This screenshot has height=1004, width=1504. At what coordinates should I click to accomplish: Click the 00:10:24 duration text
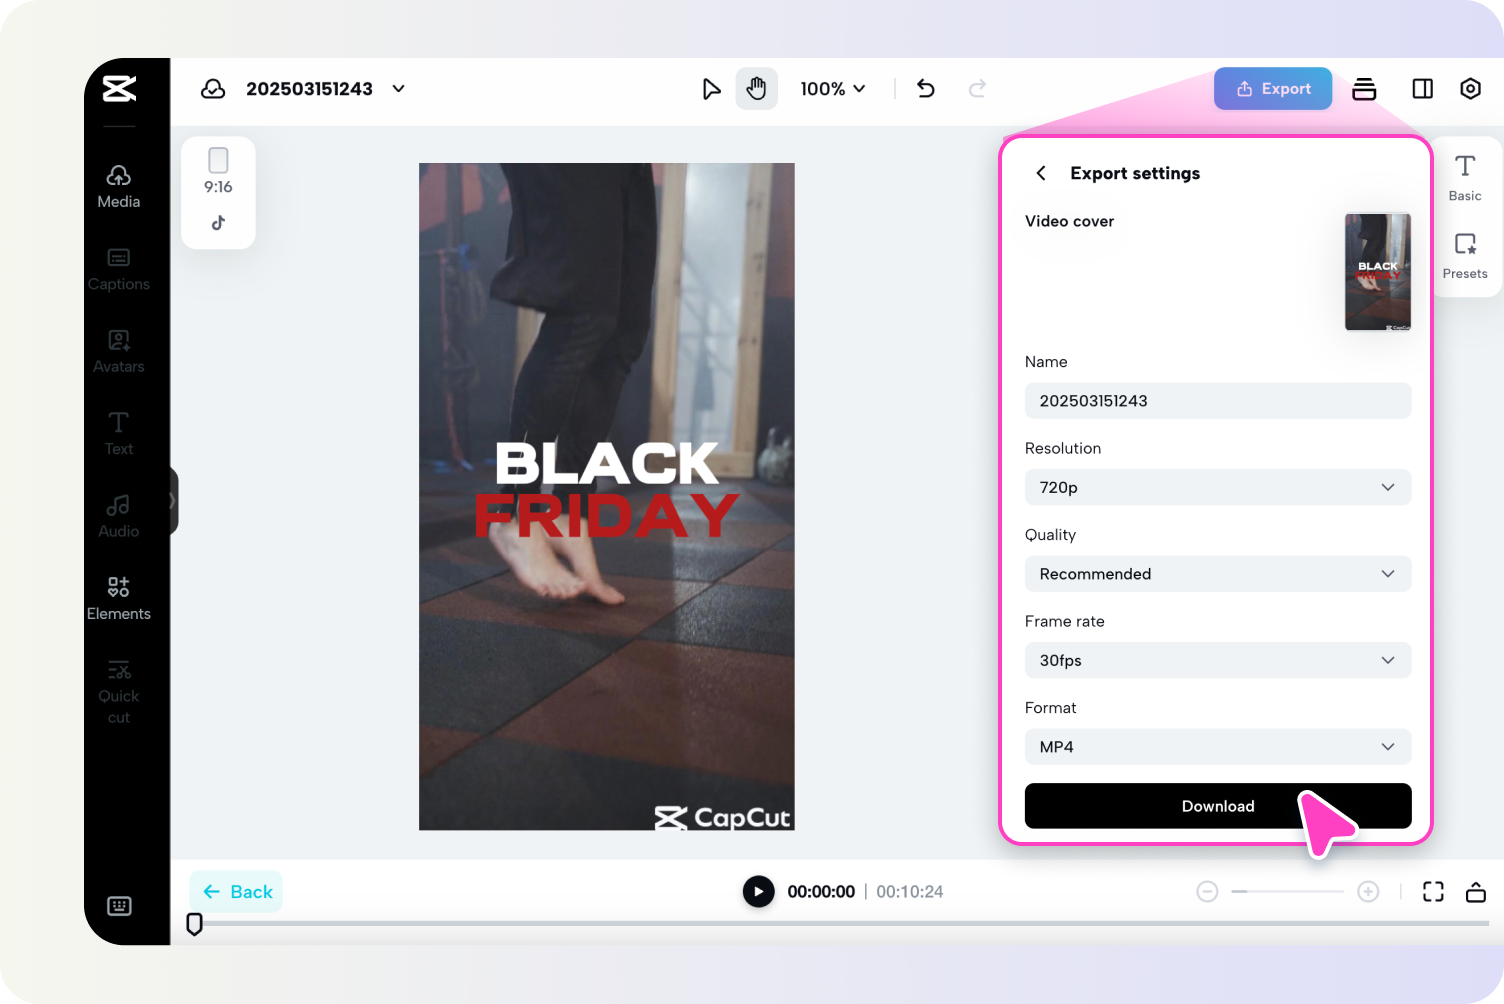[910, 891]
